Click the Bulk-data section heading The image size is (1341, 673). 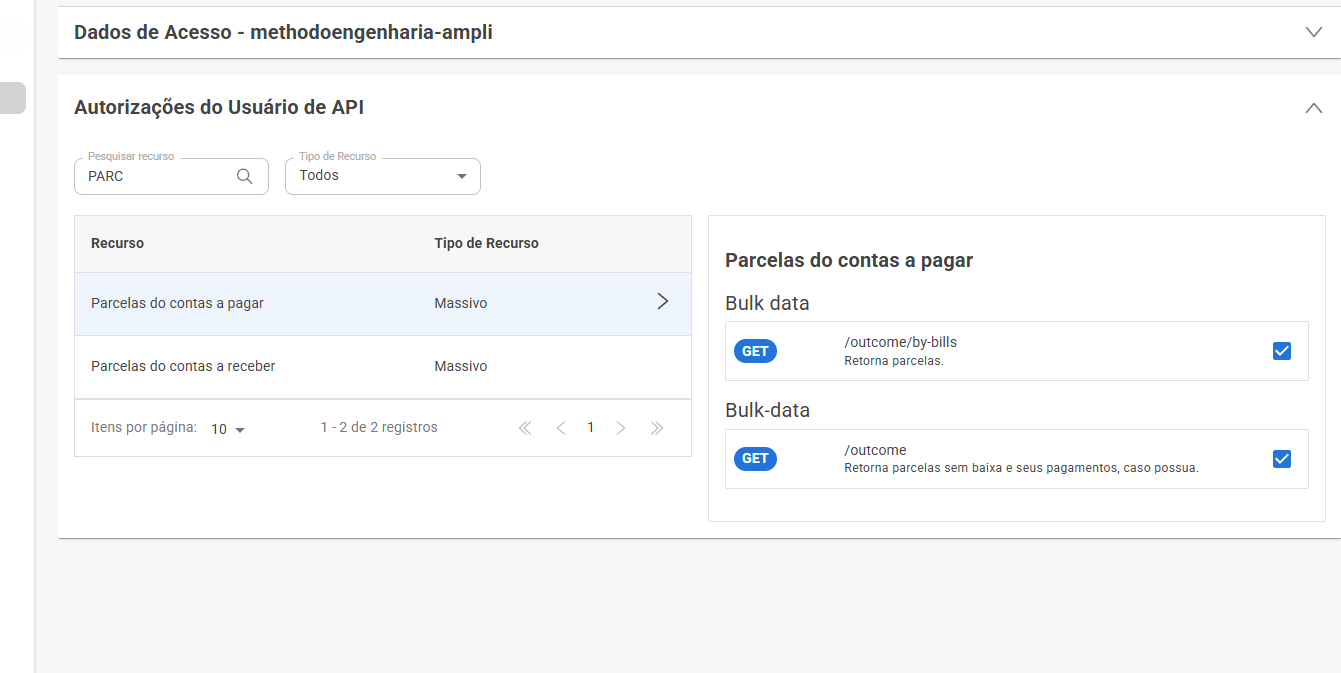(767, 410)
